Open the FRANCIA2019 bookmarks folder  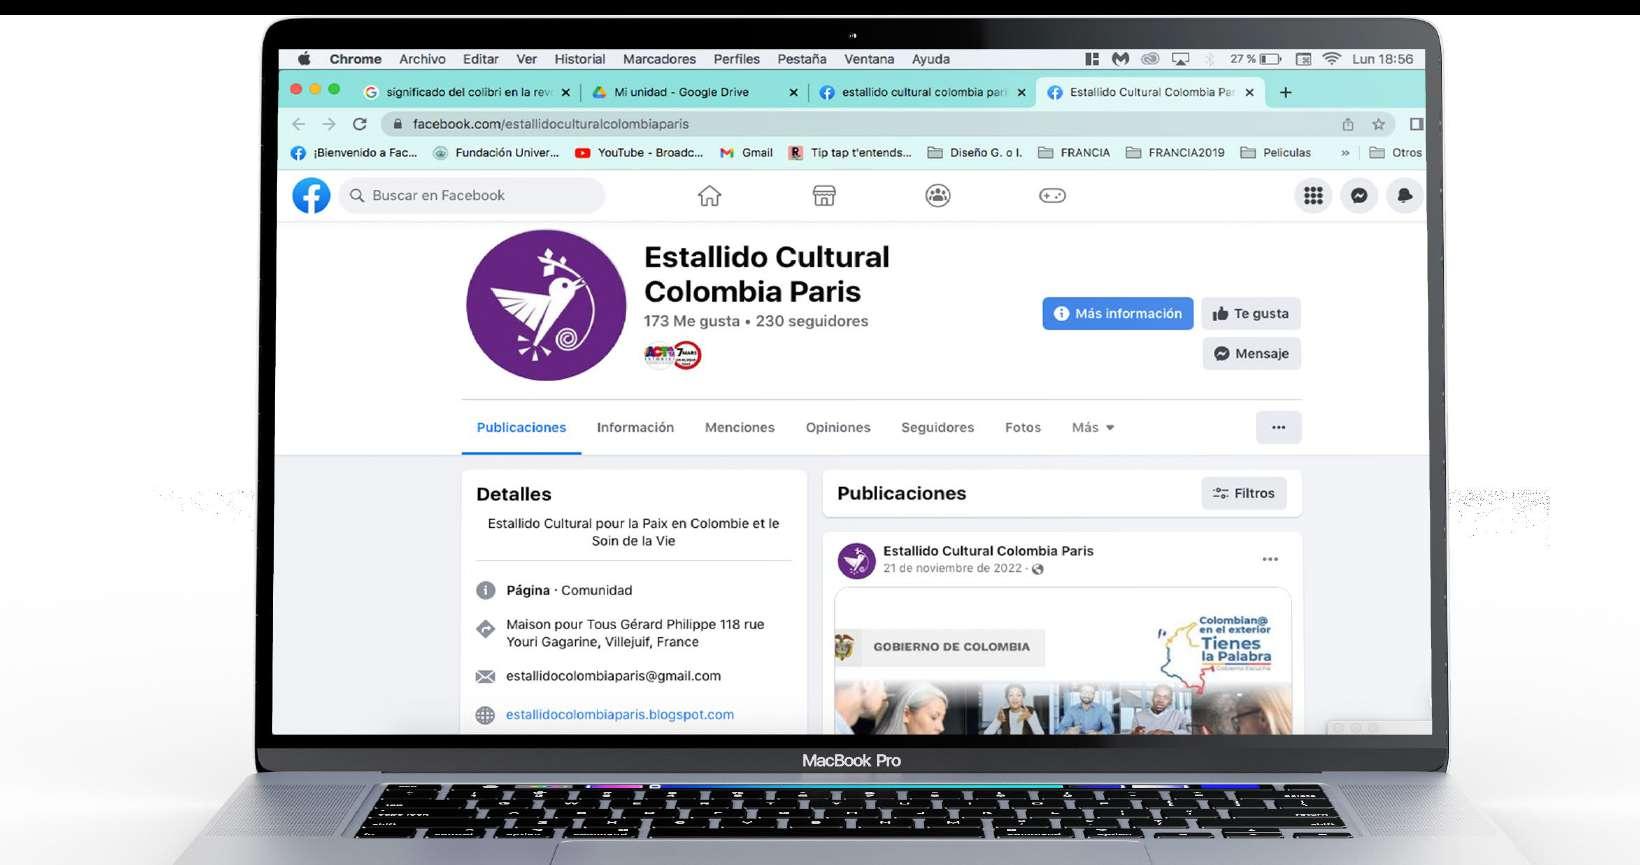[1175, 153]
